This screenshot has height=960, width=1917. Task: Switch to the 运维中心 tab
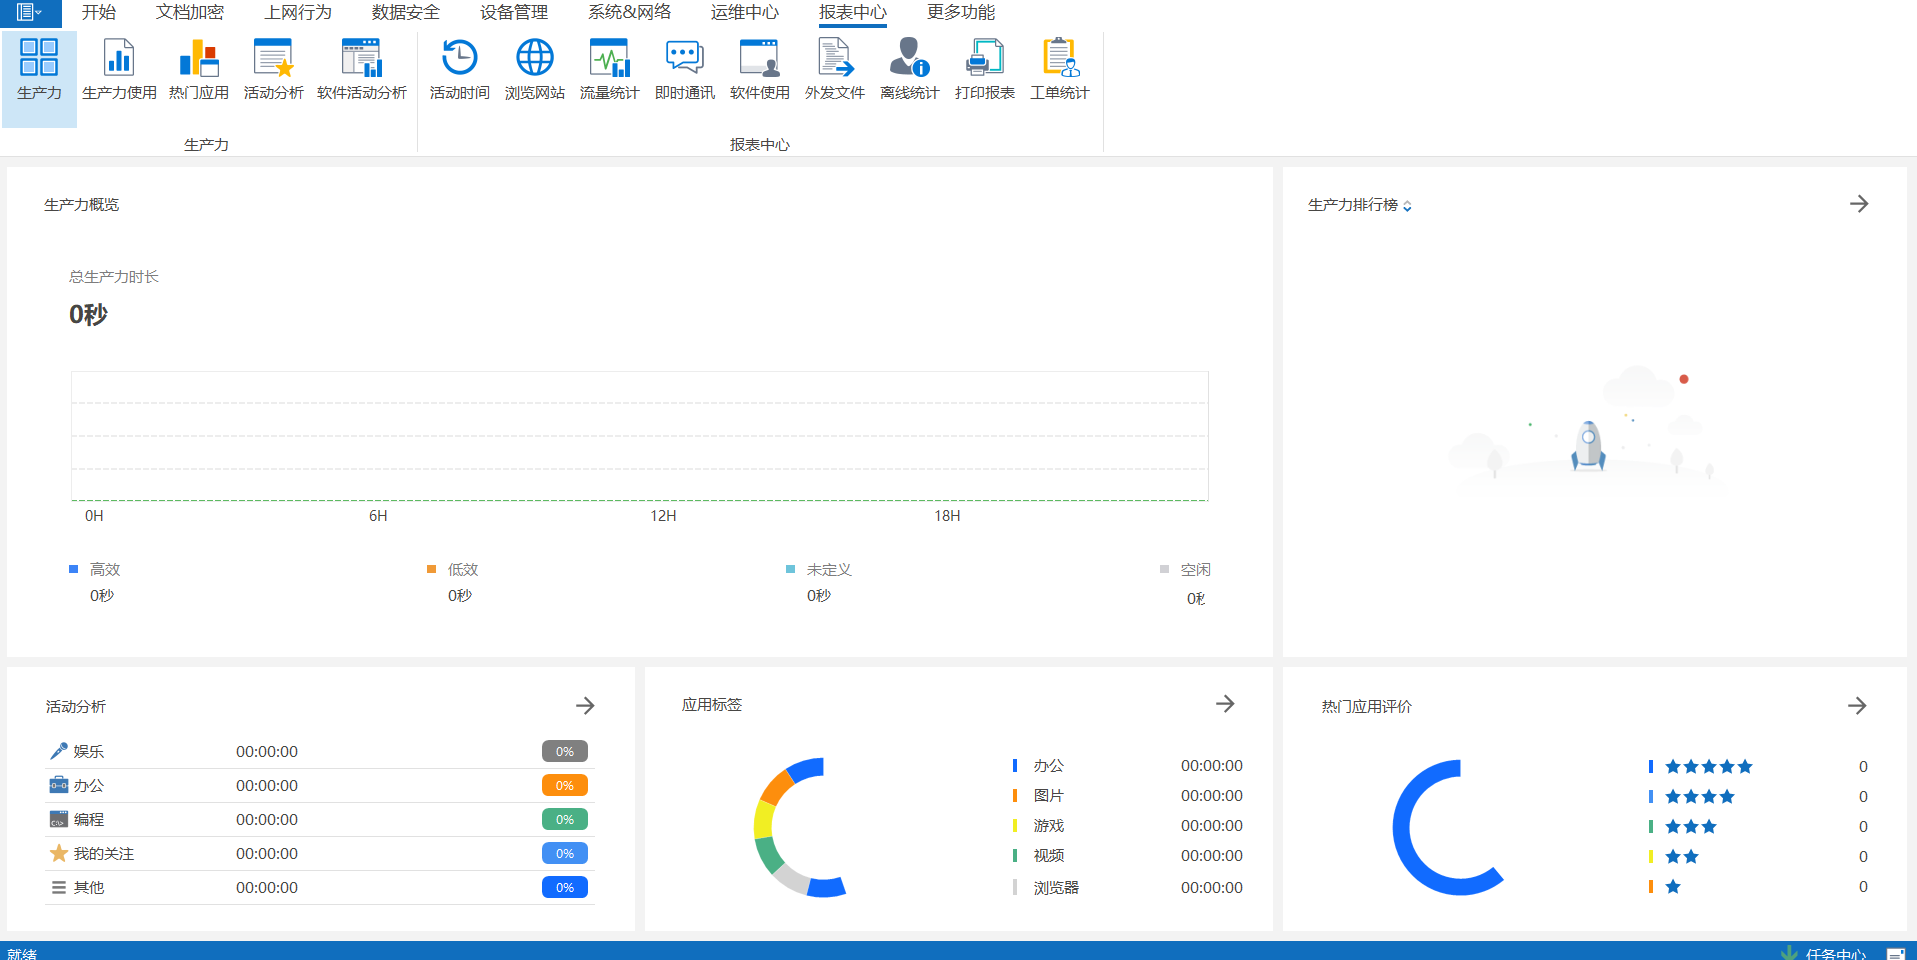744,13
